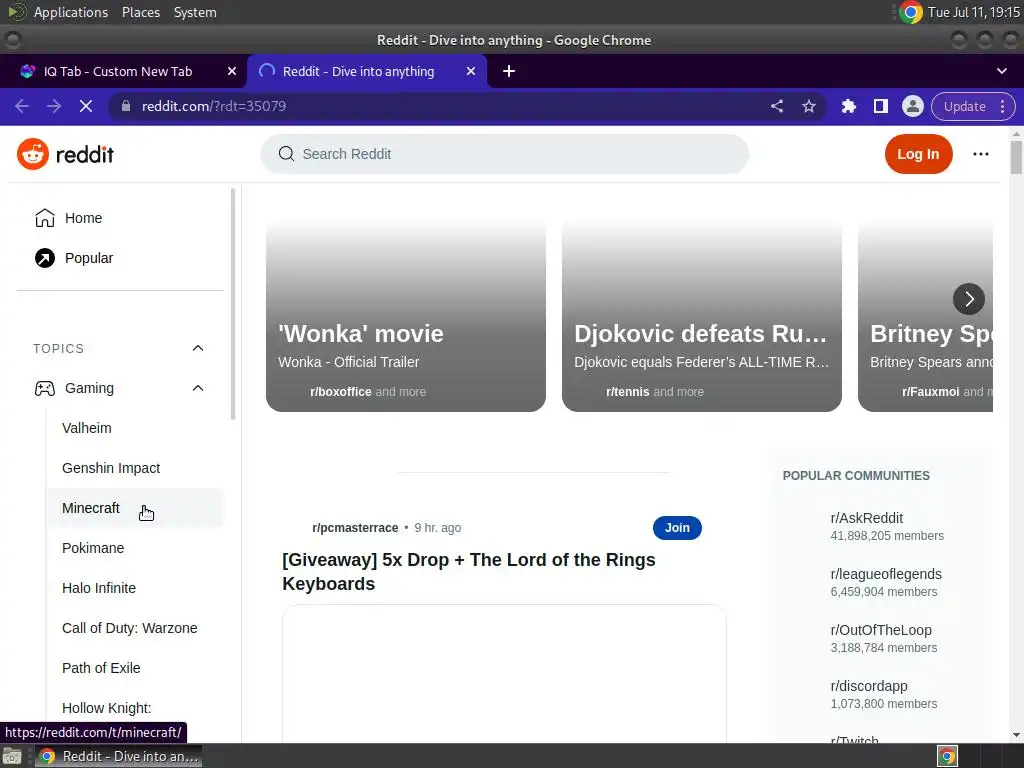This screenshot has width=1024, height=768.
Task: Open the Genshin Impact topic
Action: (x=111, y=468)
